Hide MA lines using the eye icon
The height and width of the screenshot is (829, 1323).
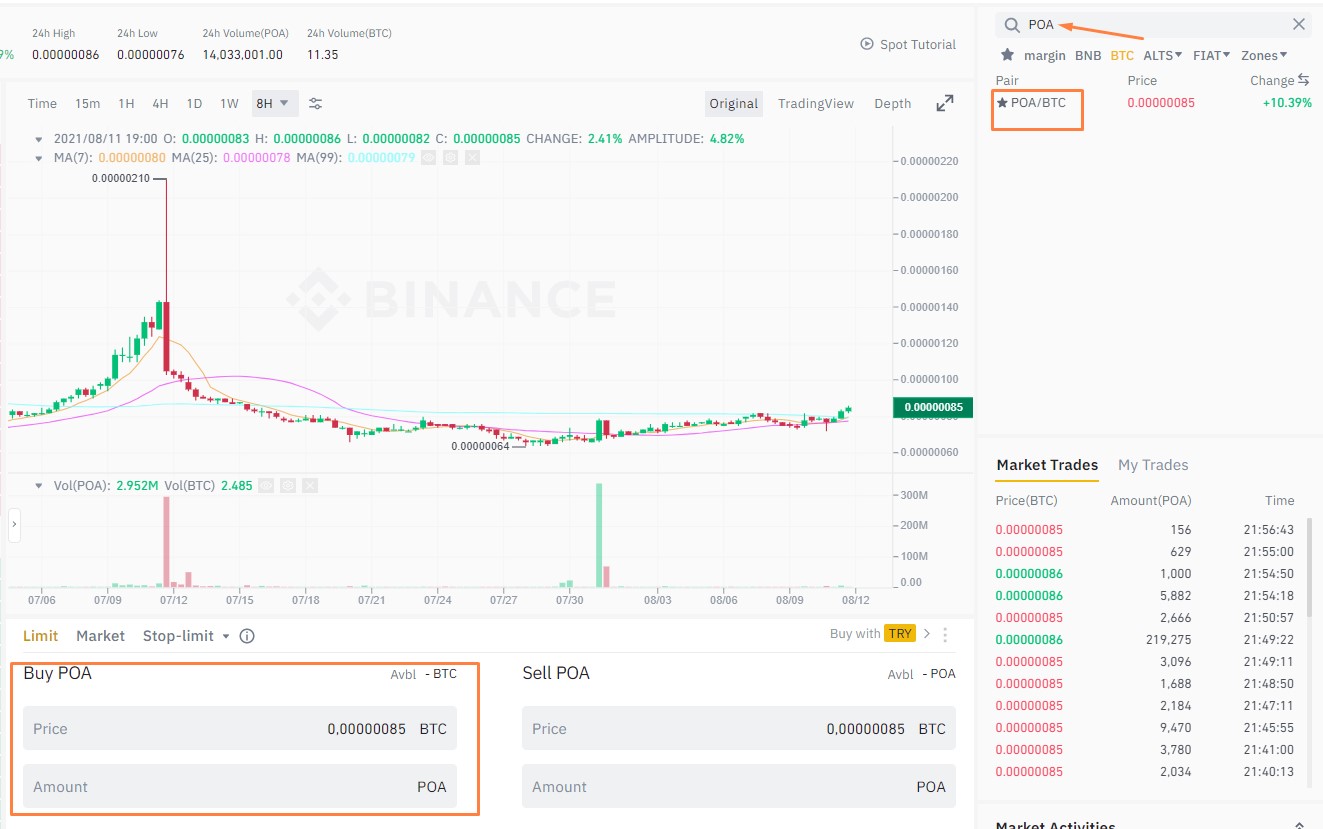[428, 157]
